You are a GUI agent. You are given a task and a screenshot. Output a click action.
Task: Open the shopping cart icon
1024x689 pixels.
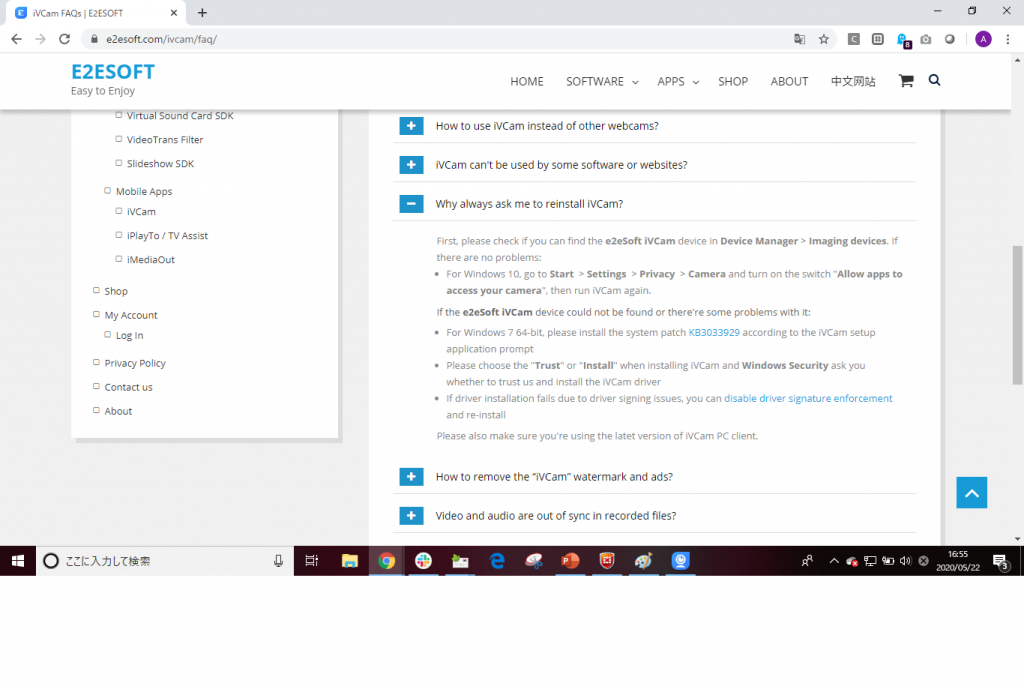[906, 81]
